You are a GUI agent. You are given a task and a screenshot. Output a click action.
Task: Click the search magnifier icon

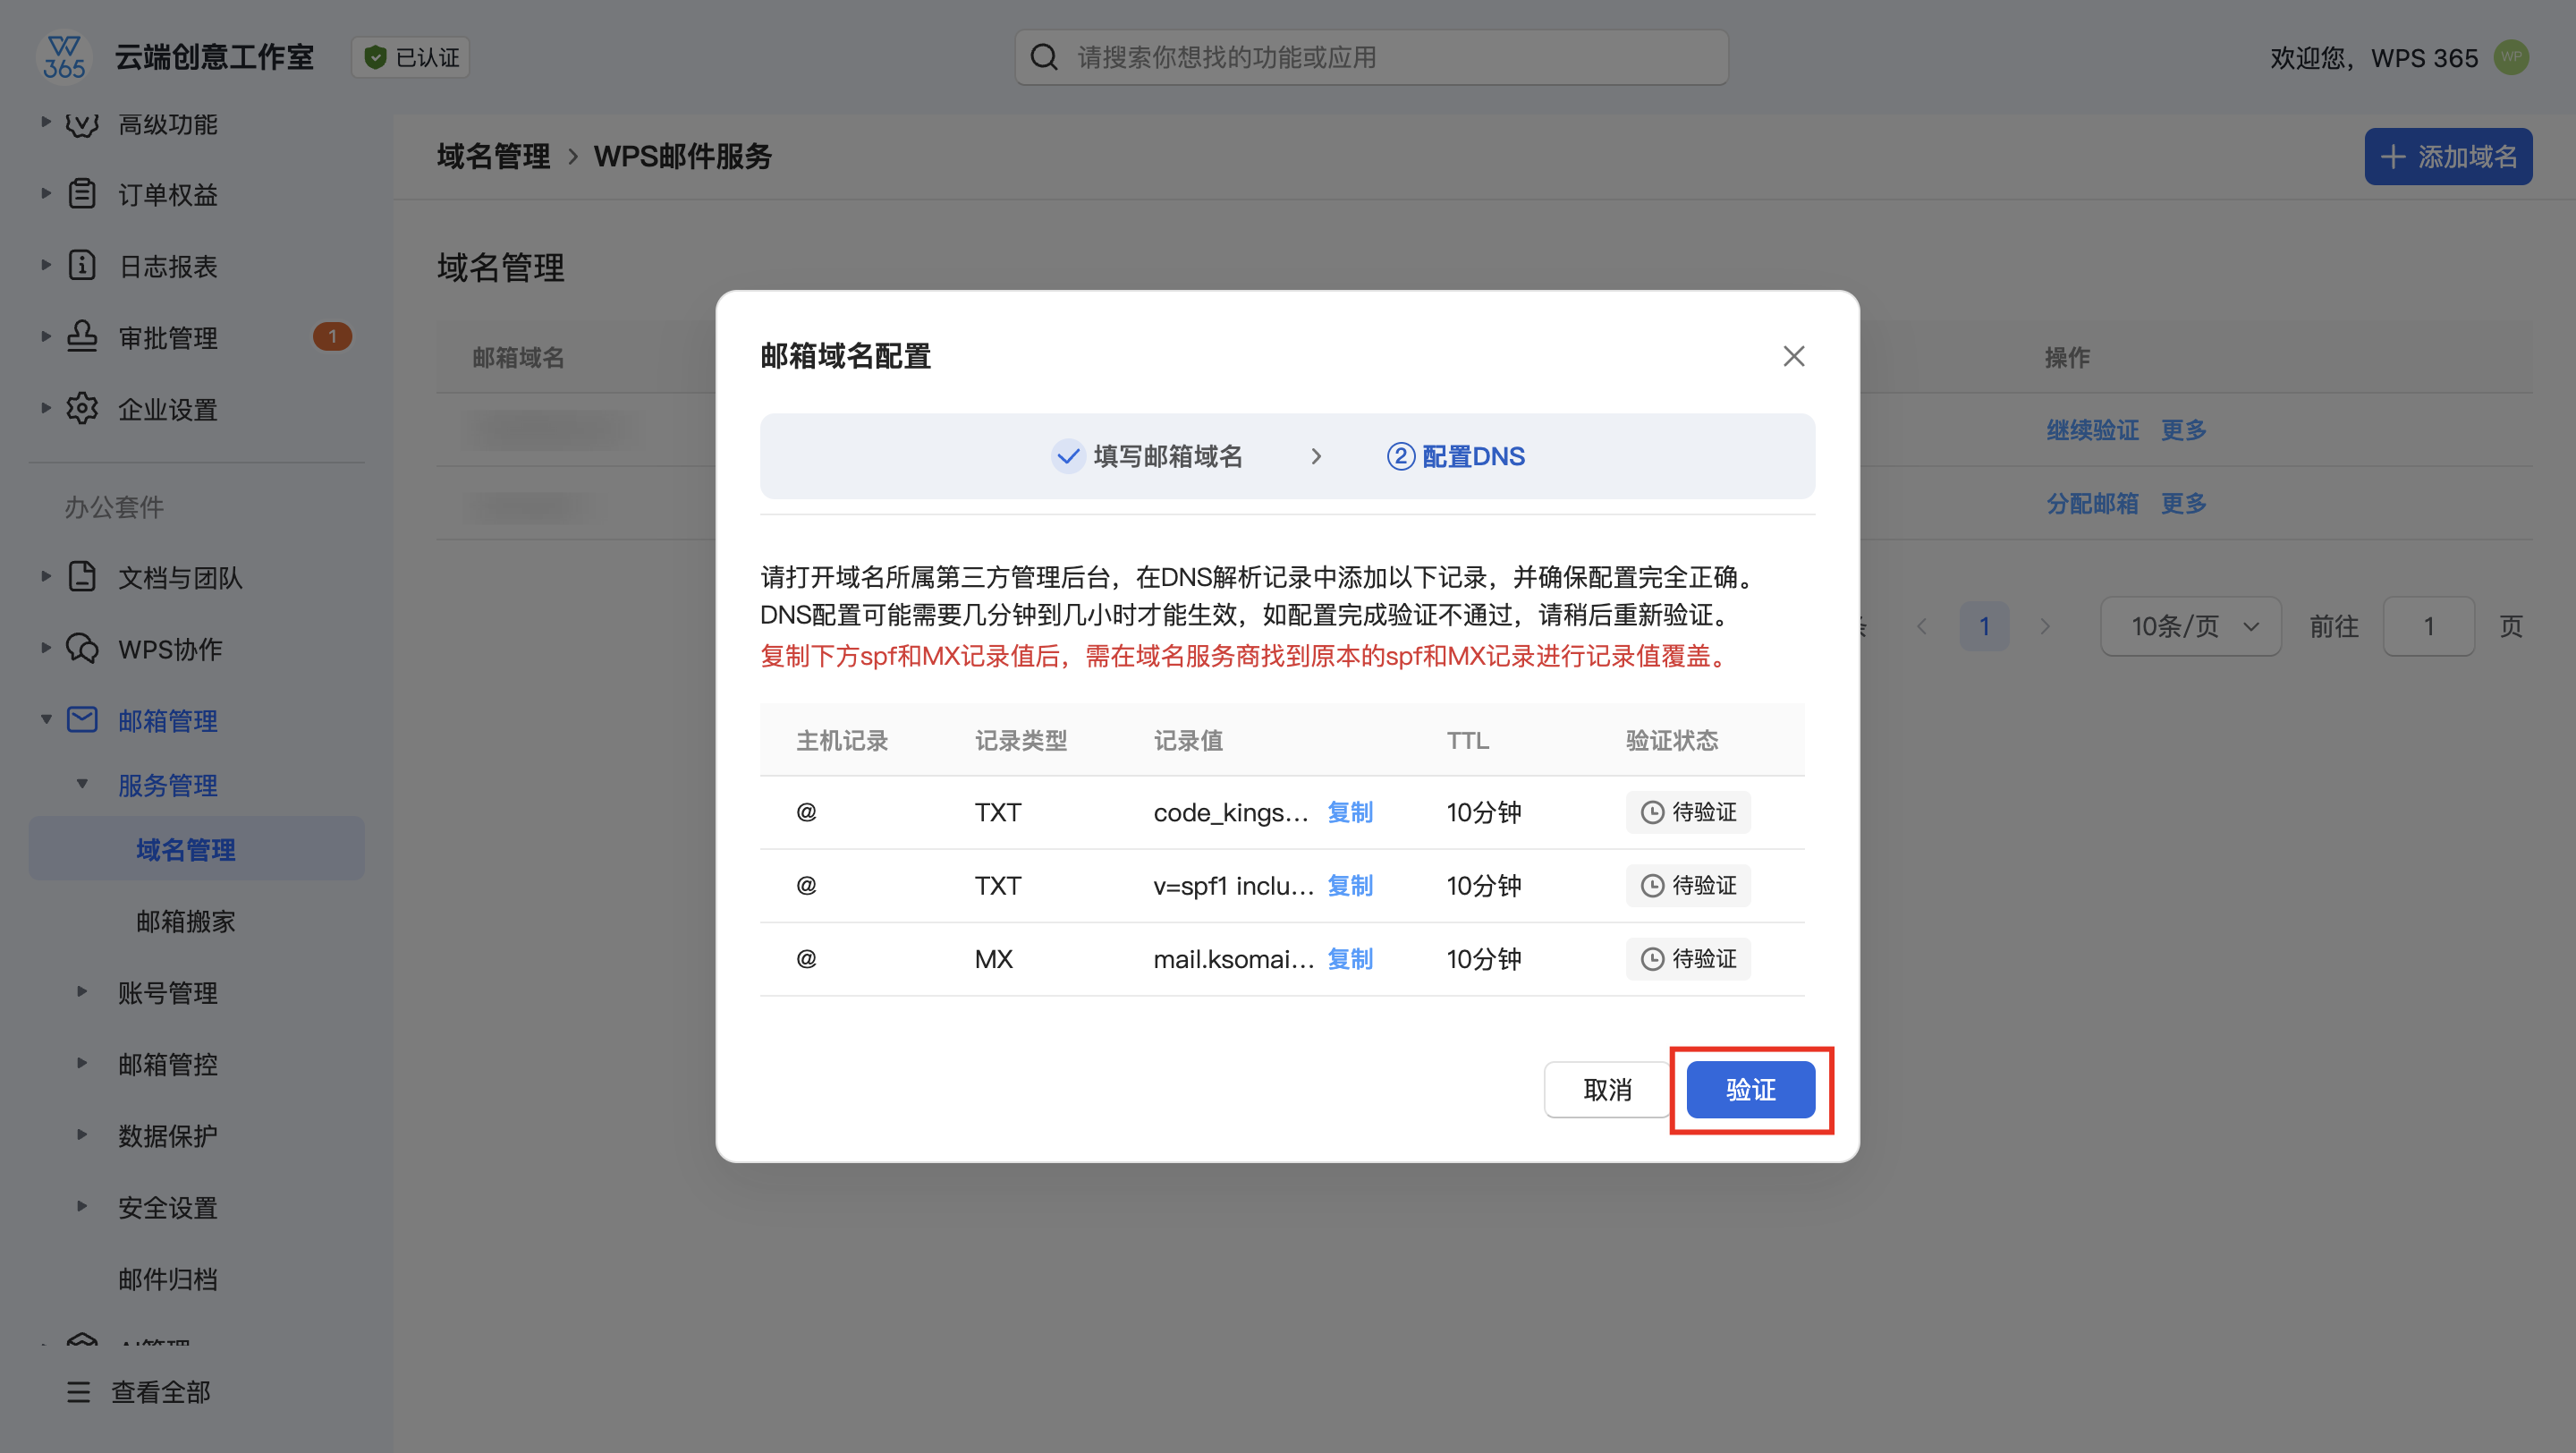tap(1043, 57)
